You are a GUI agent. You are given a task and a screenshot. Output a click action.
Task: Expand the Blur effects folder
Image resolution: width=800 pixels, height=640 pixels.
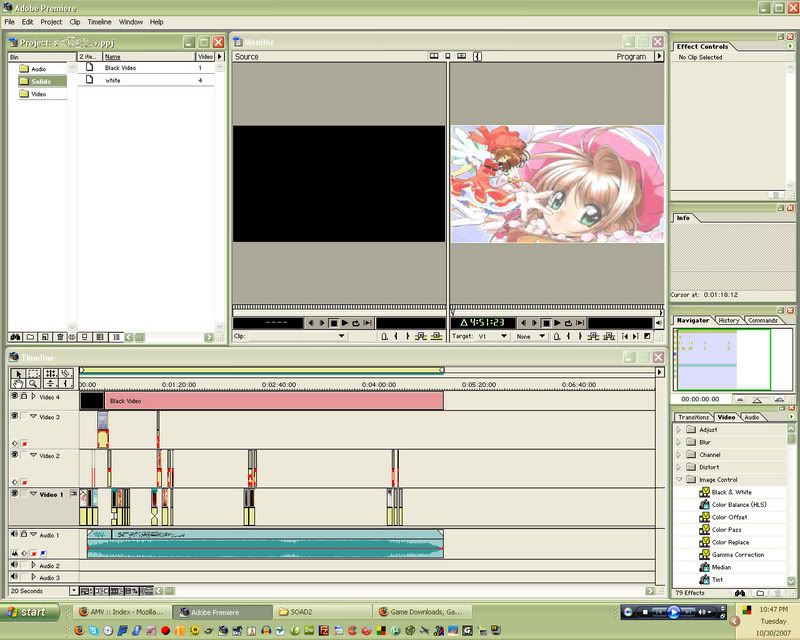(x=679, y=442)
